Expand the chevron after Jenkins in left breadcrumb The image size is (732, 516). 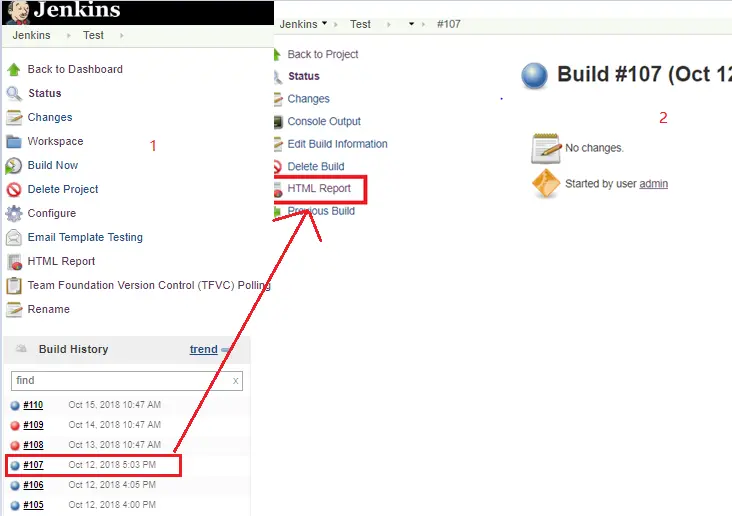tap(69, 35)
